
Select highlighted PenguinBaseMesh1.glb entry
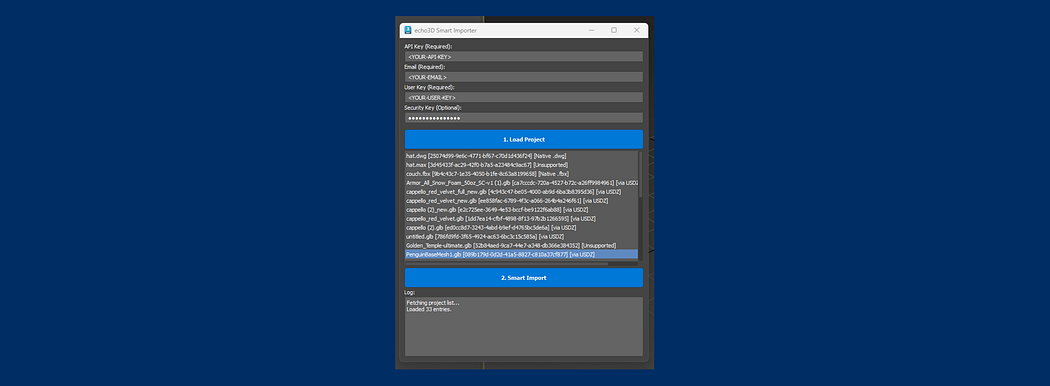pyautogui.click(x=521, y=255)
